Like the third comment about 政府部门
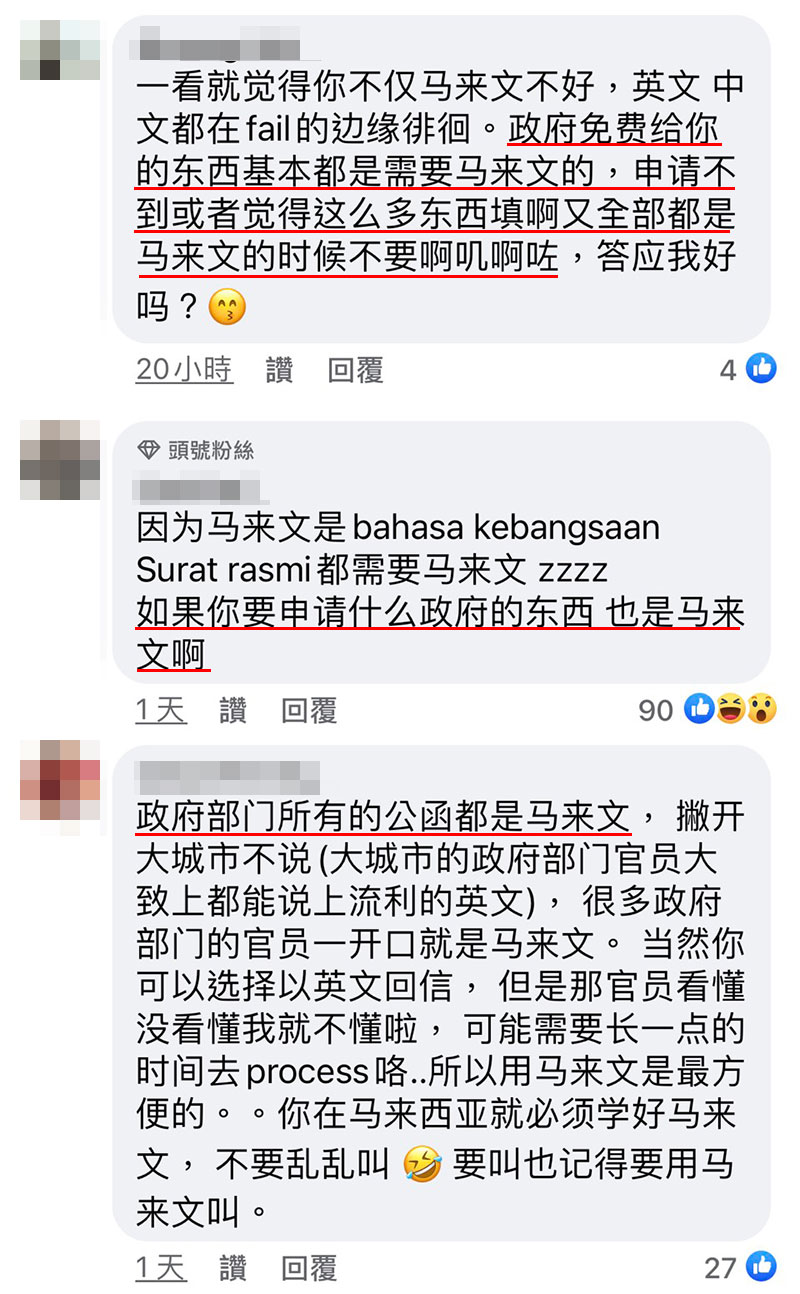 232,1268
